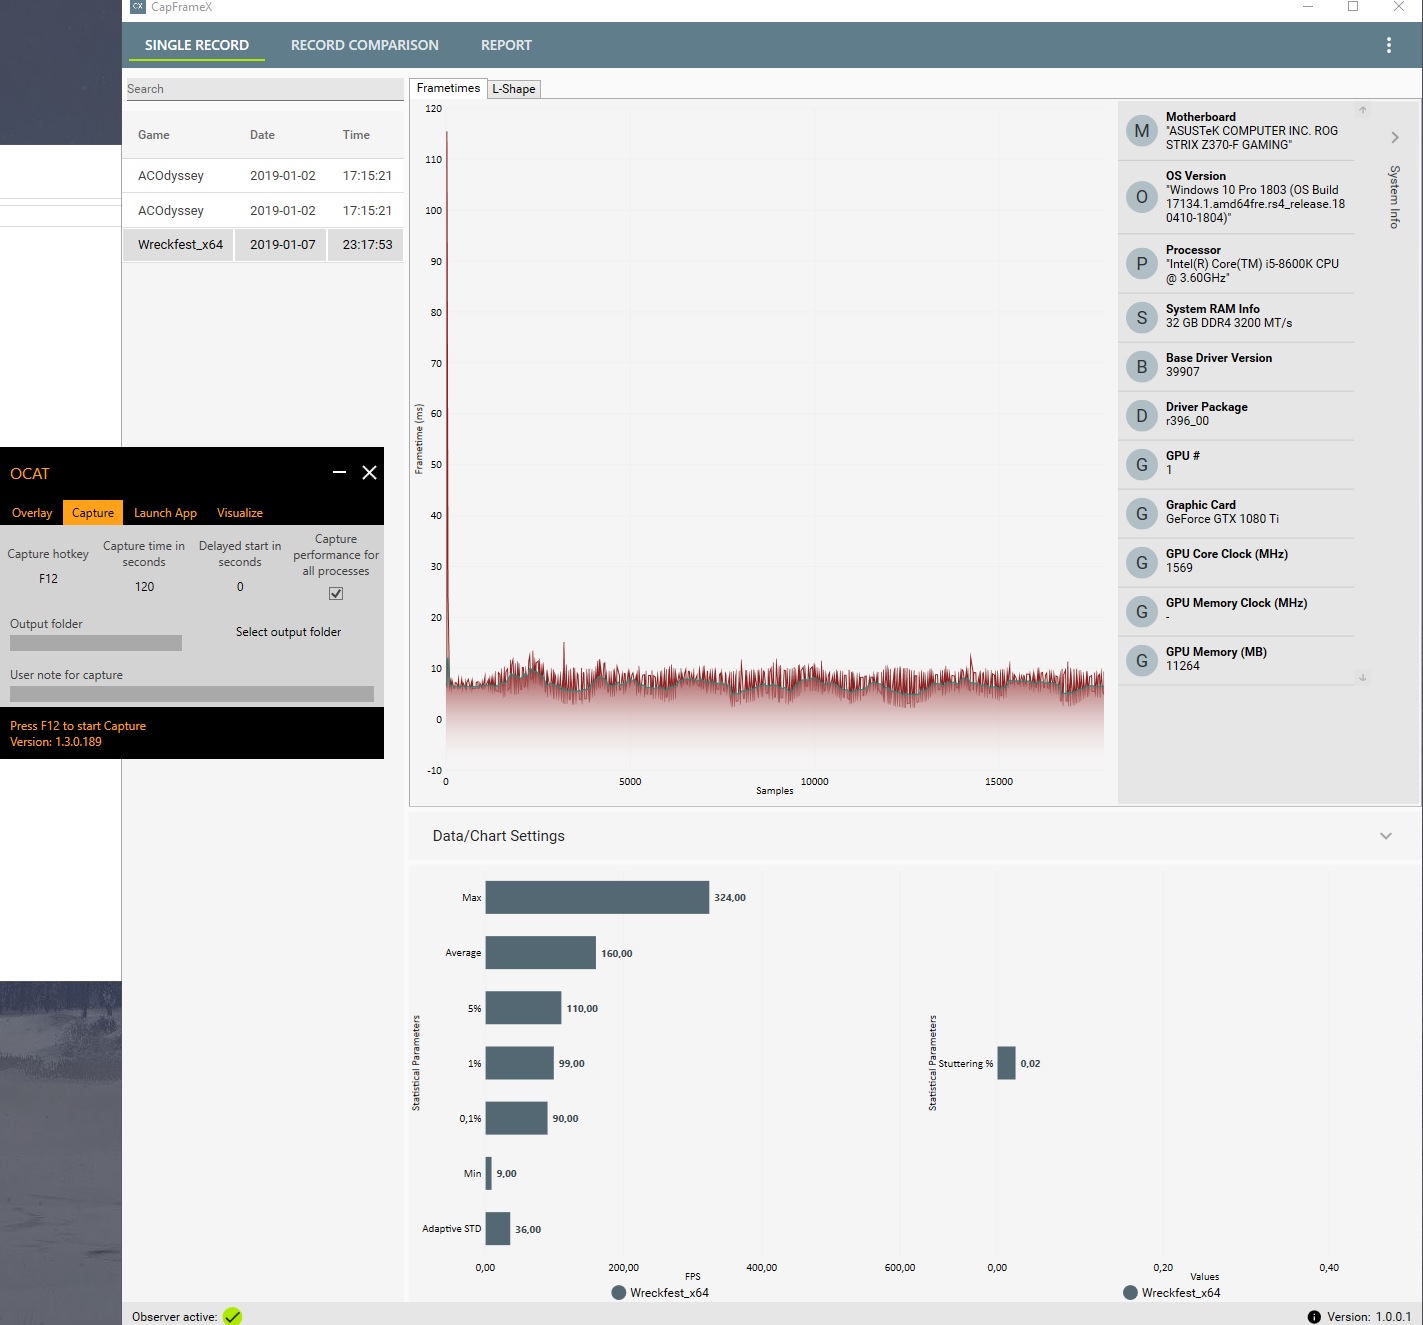Click the version info icon
The height and width of the screenshot is (1325, 1423).
coord(1314,1317)
